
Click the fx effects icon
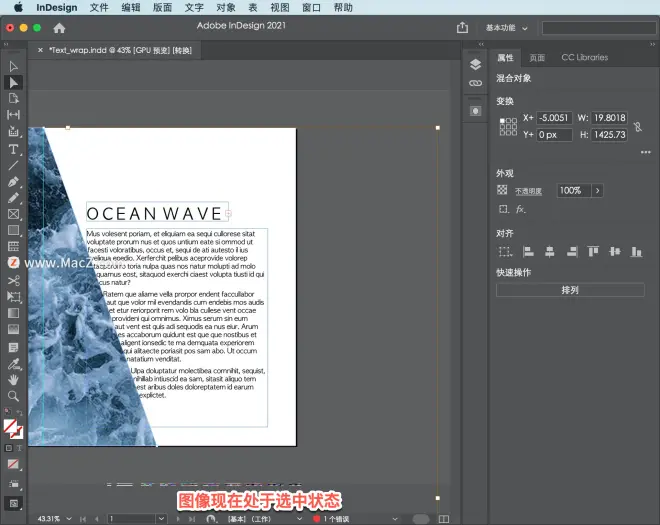point(521,209)
